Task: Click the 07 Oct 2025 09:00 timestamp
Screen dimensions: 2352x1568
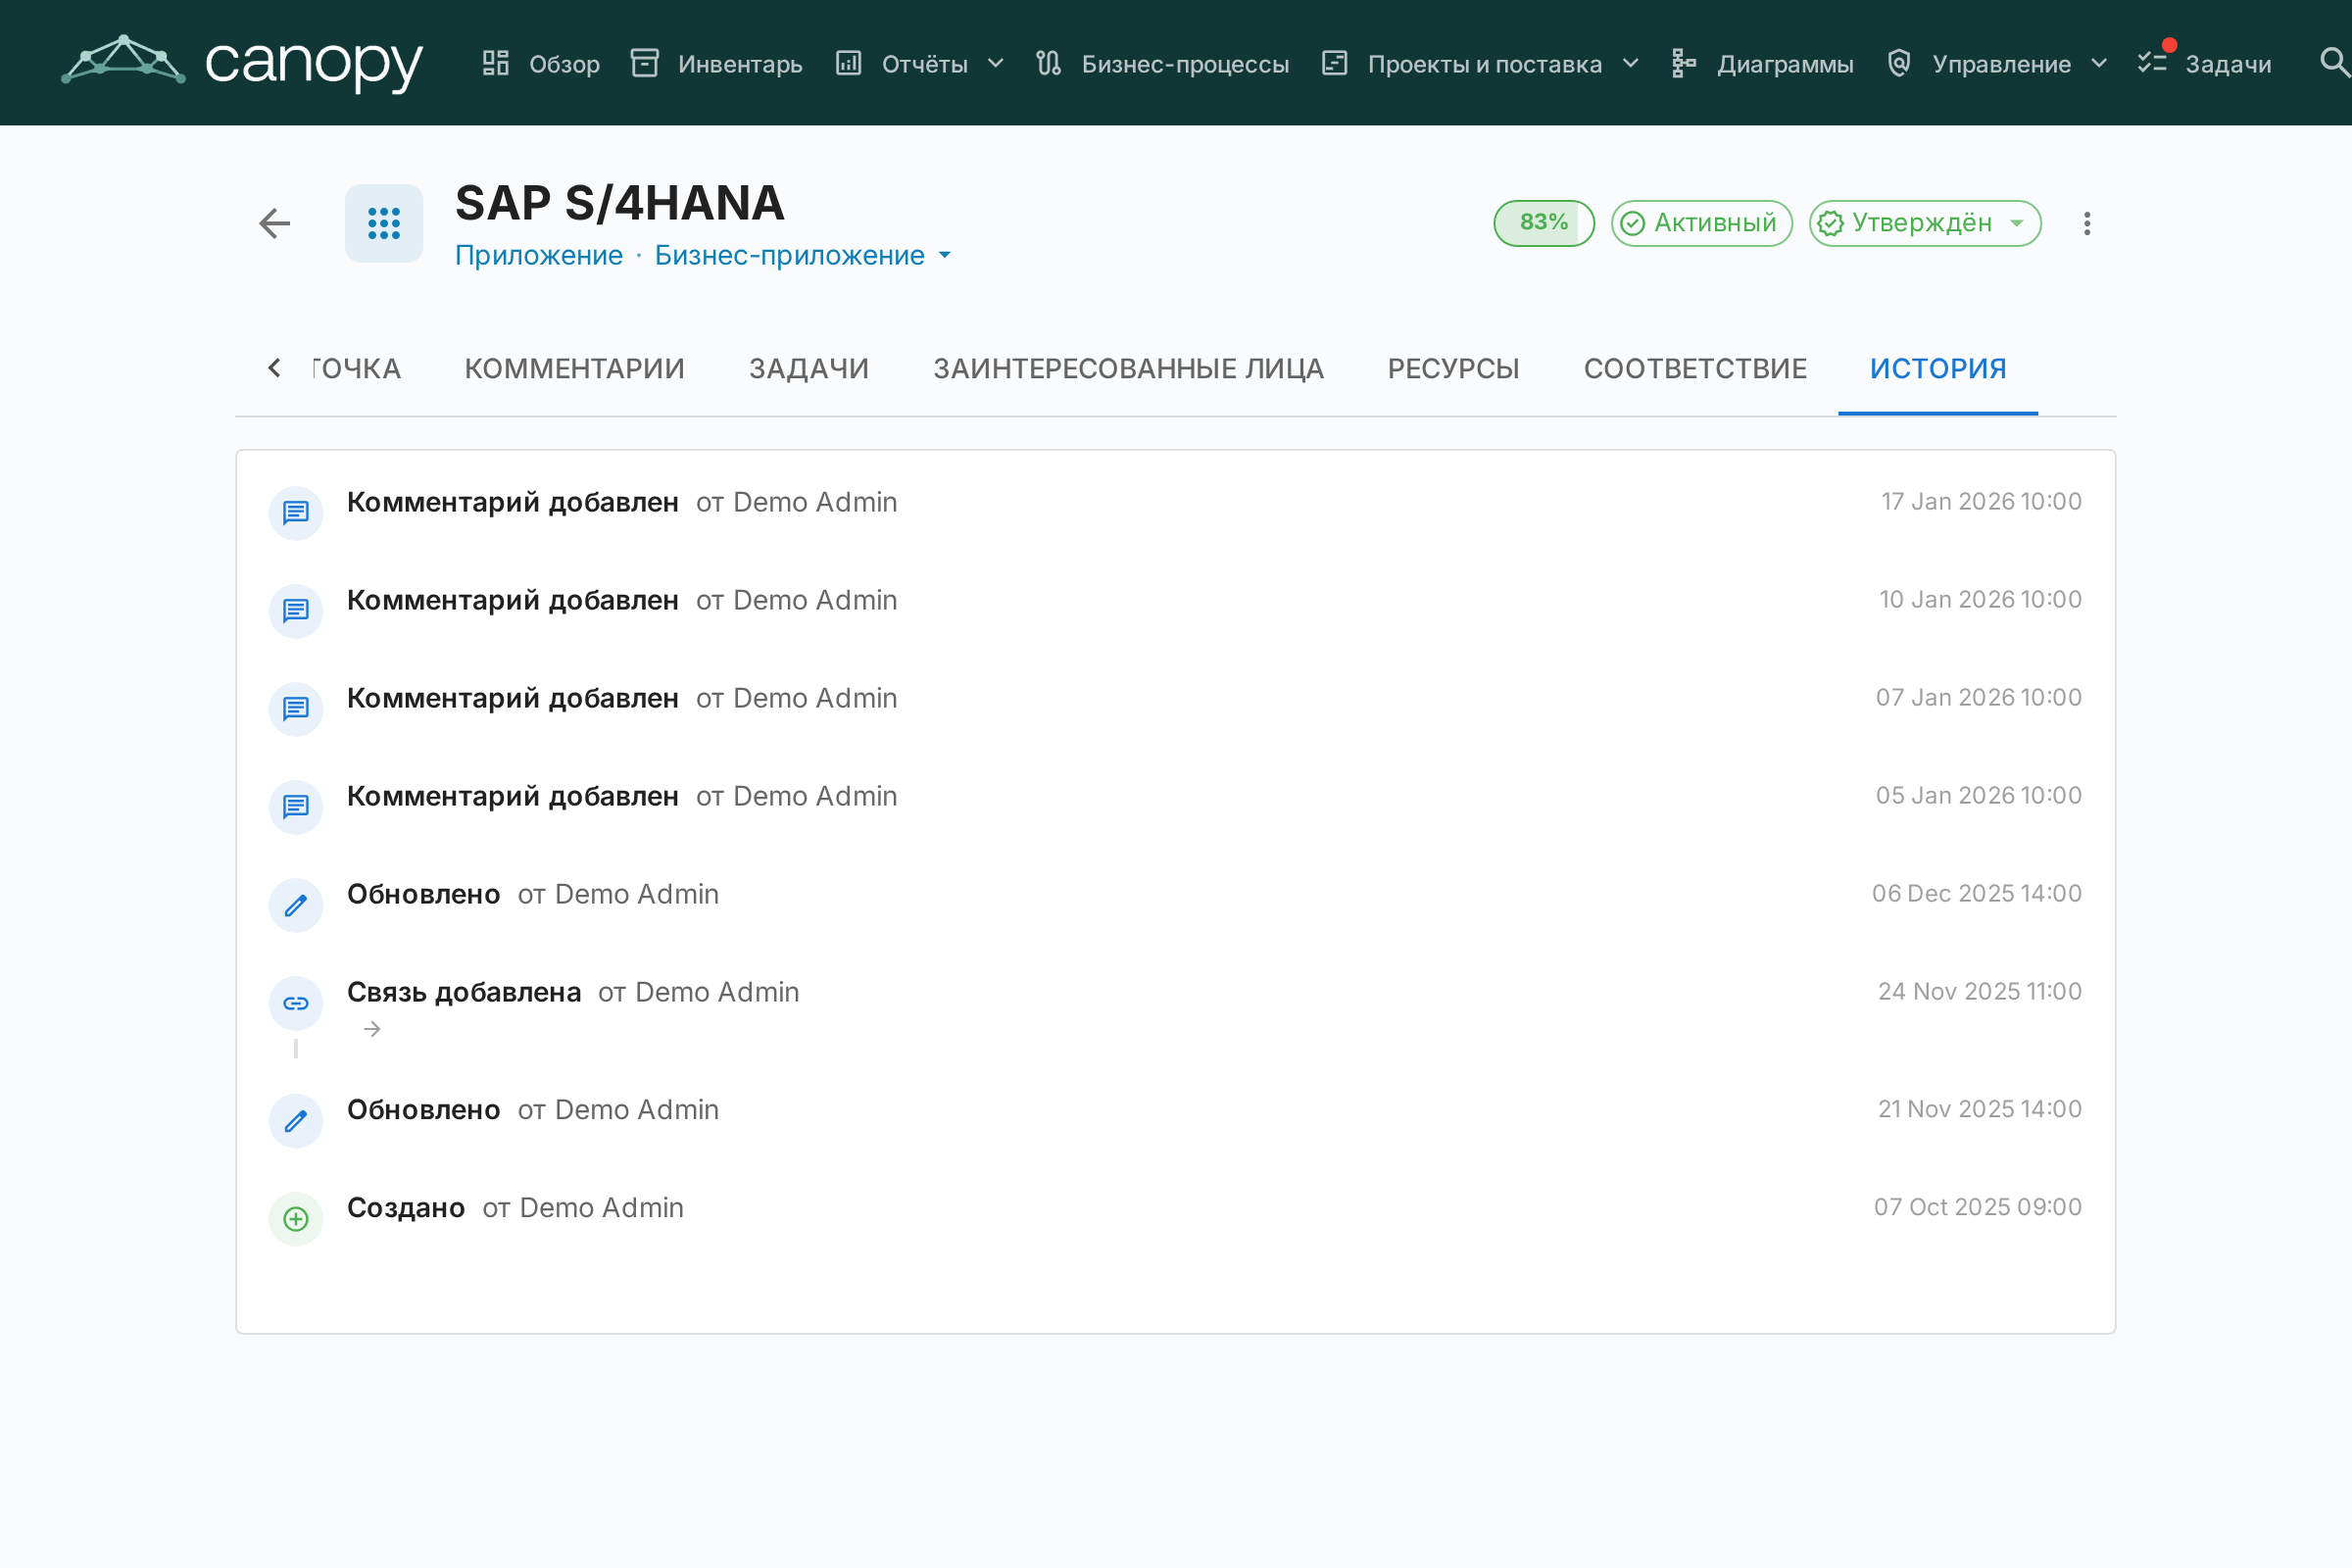Action: 1978,1208
